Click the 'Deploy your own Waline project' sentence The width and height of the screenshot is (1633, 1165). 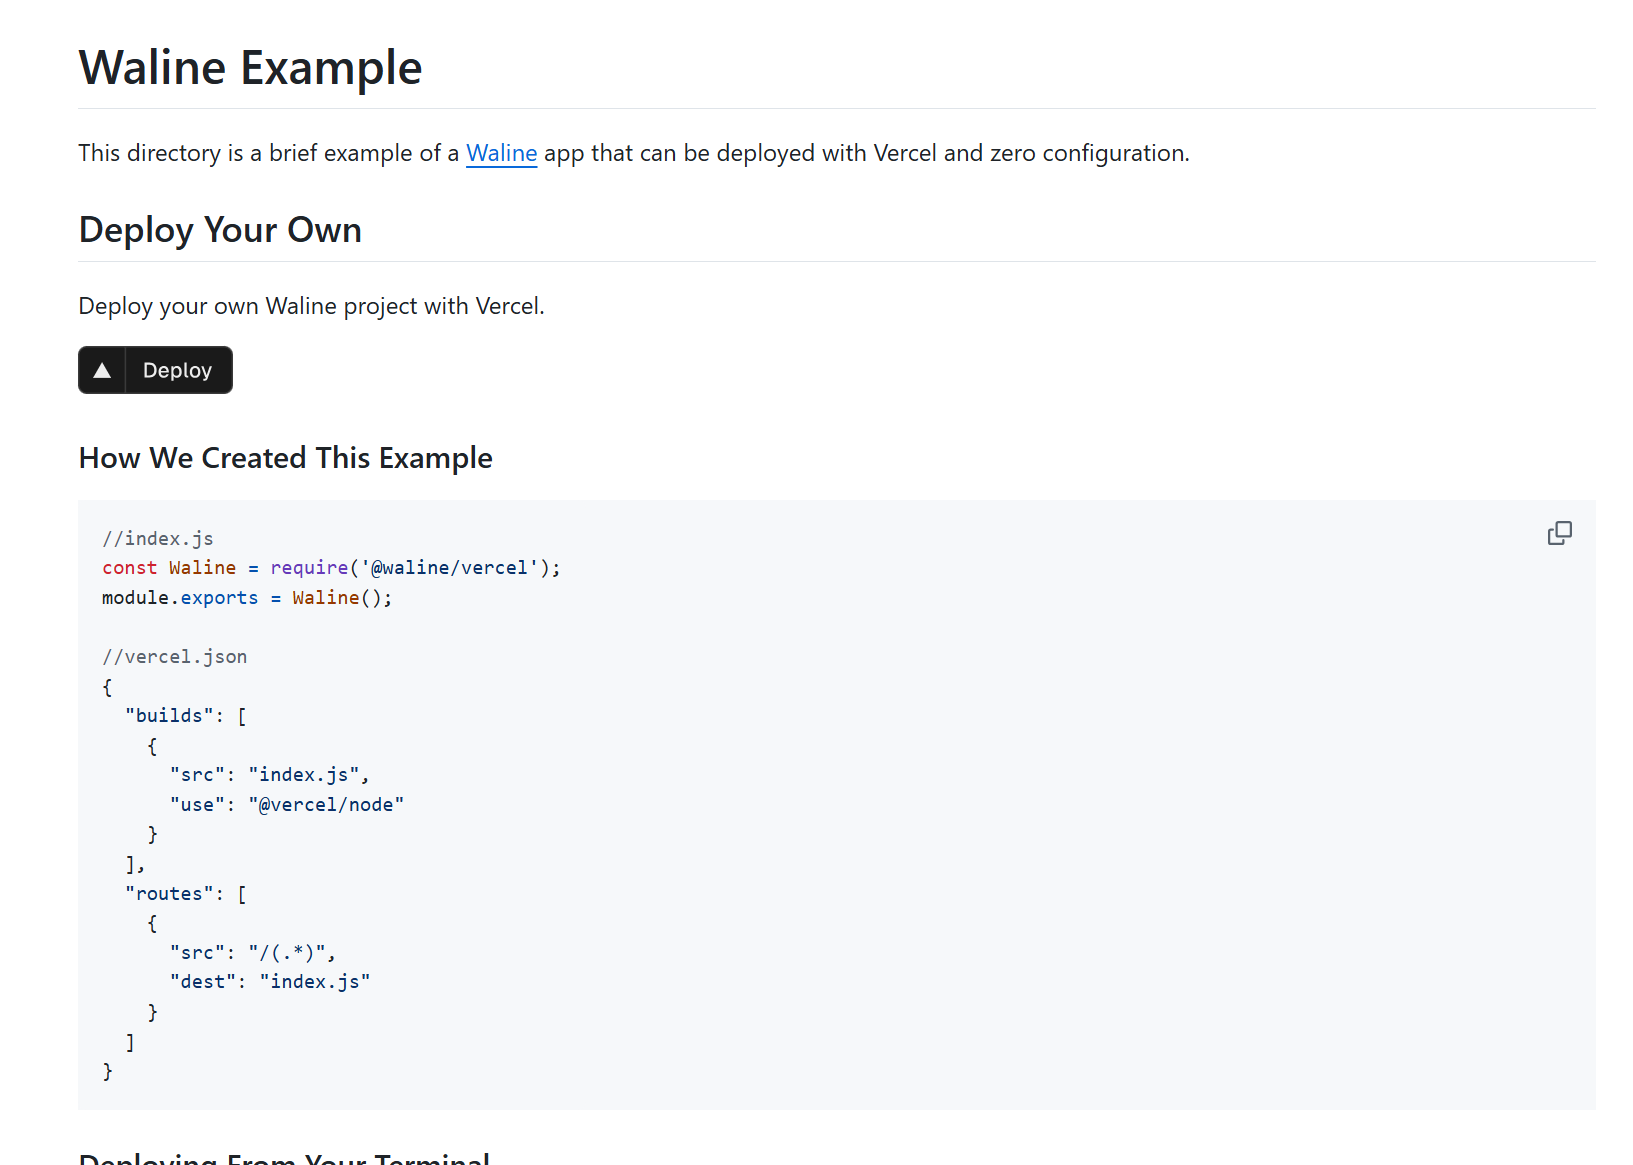[x=311, y=306]
